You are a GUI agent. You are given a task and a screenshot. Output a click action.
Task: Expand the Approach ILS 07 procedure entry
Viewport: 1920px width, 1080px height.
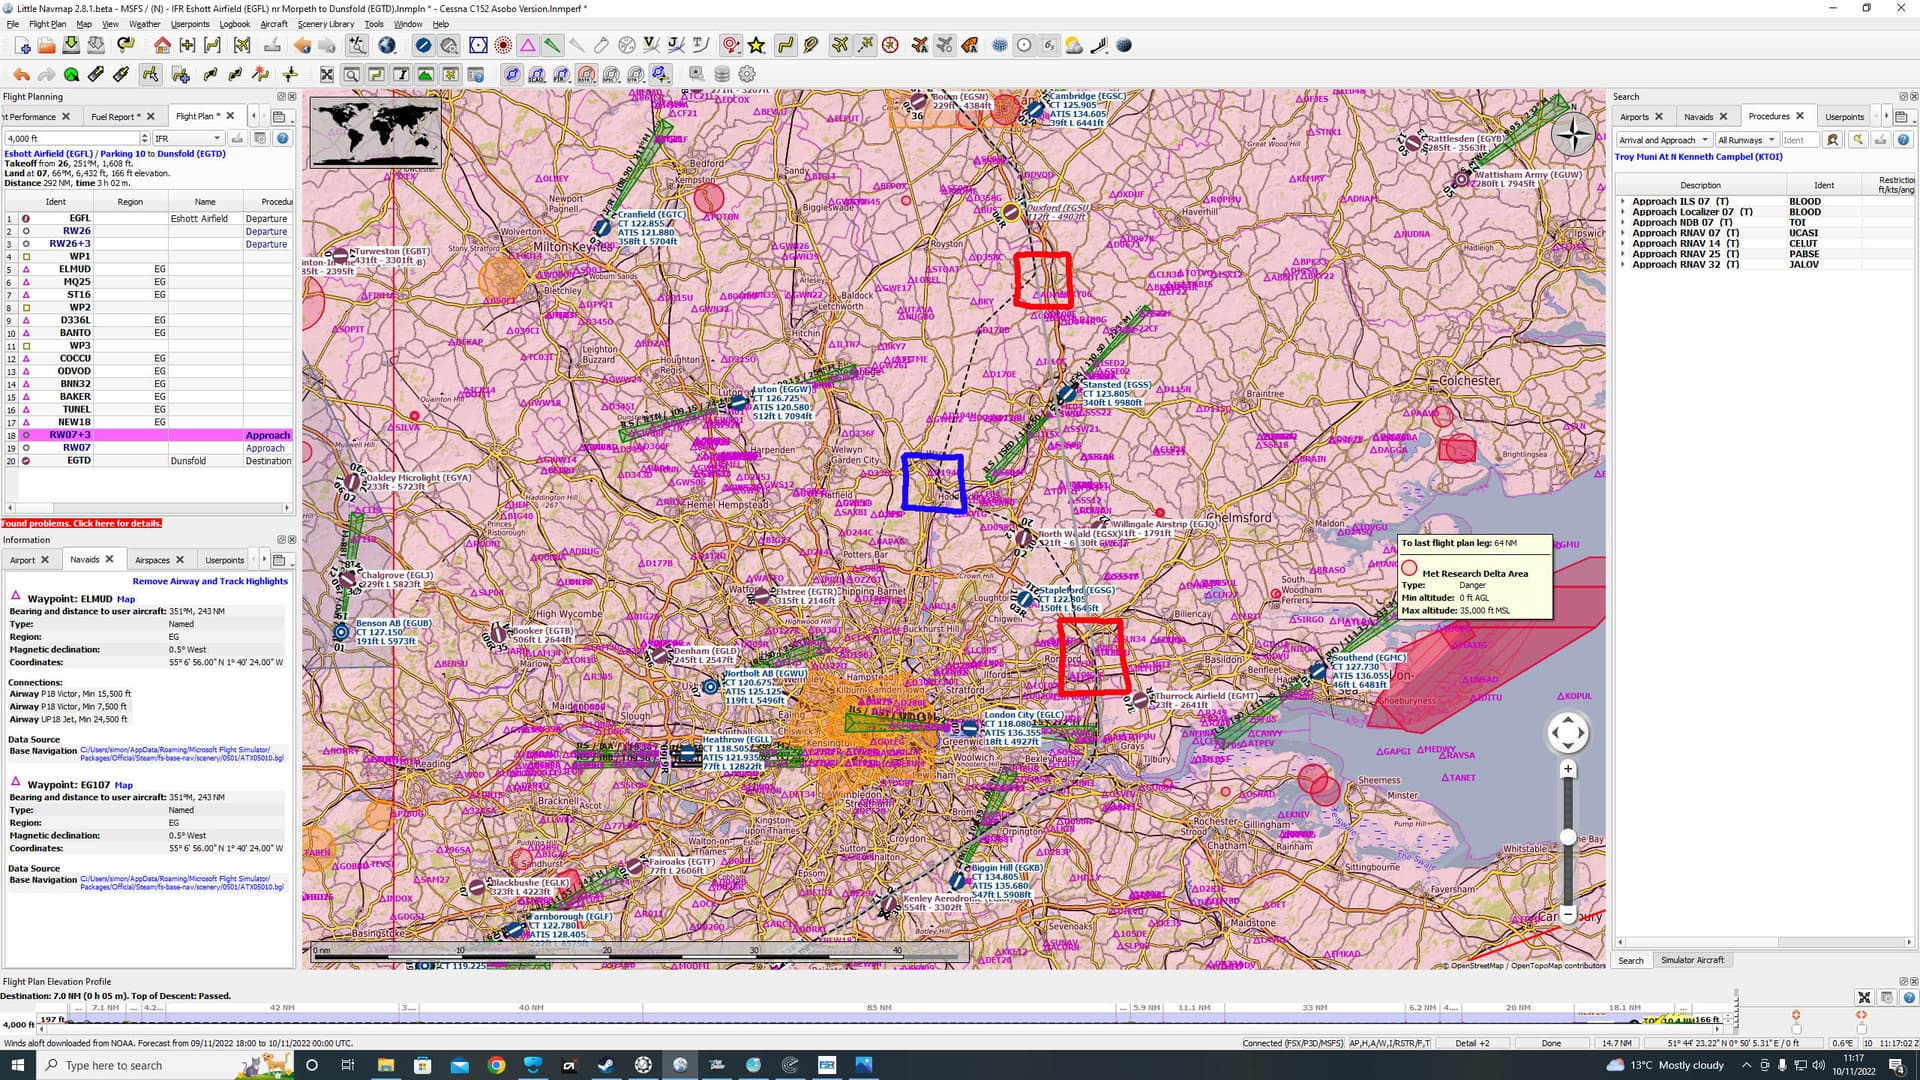click(x=1625, y=201)
